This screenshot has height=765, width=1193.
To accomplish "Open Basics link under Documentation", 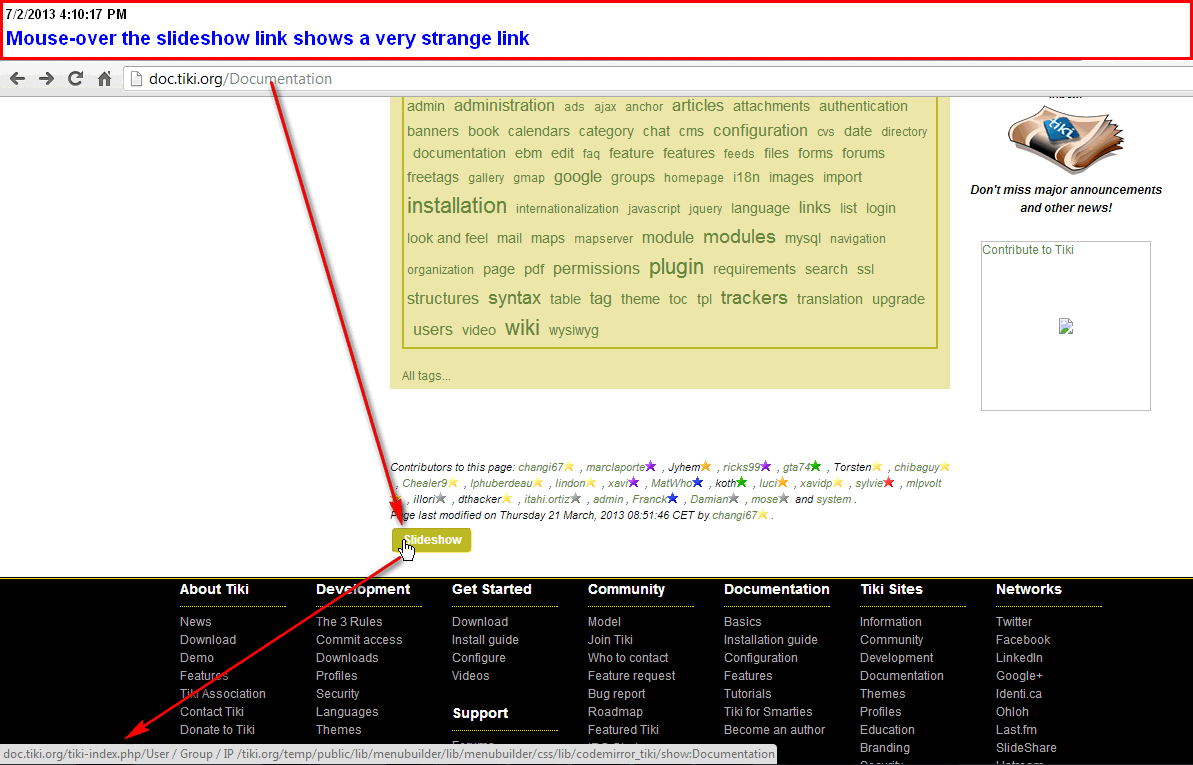I will 743,622.
